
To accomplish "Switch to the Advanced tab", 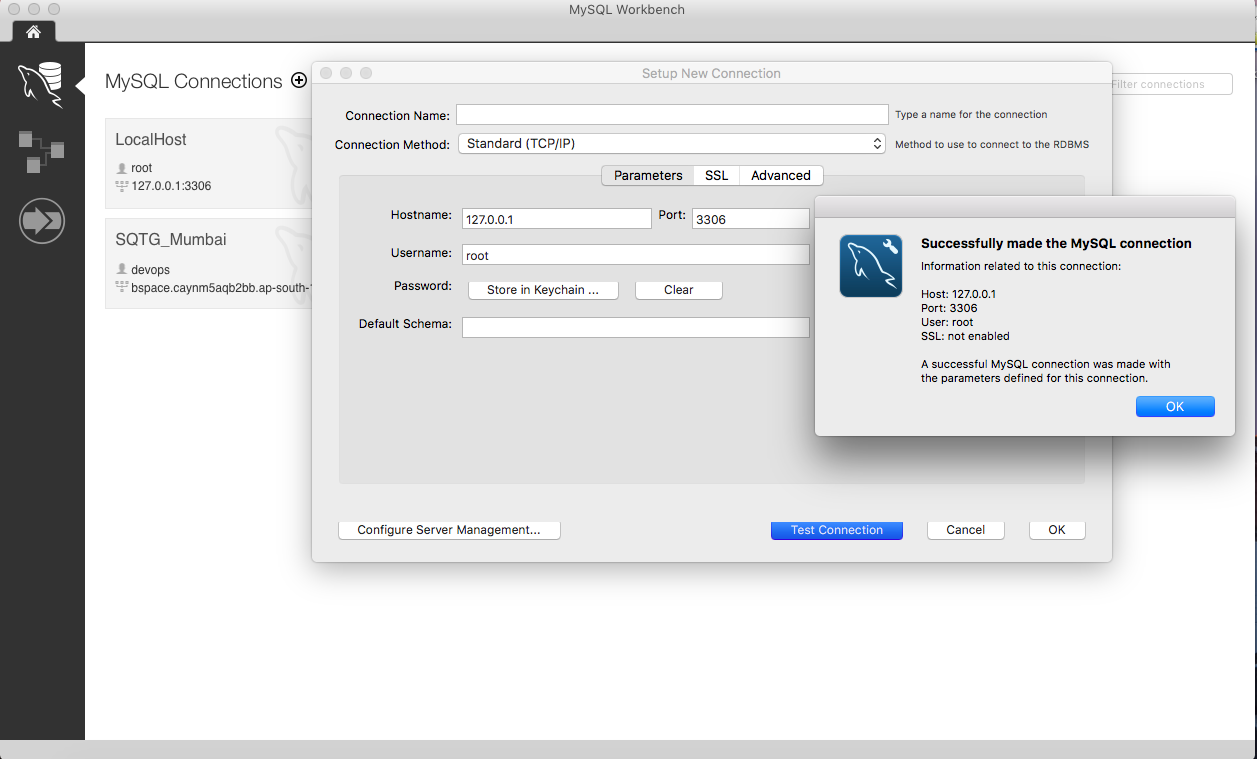I will point(781,175).
